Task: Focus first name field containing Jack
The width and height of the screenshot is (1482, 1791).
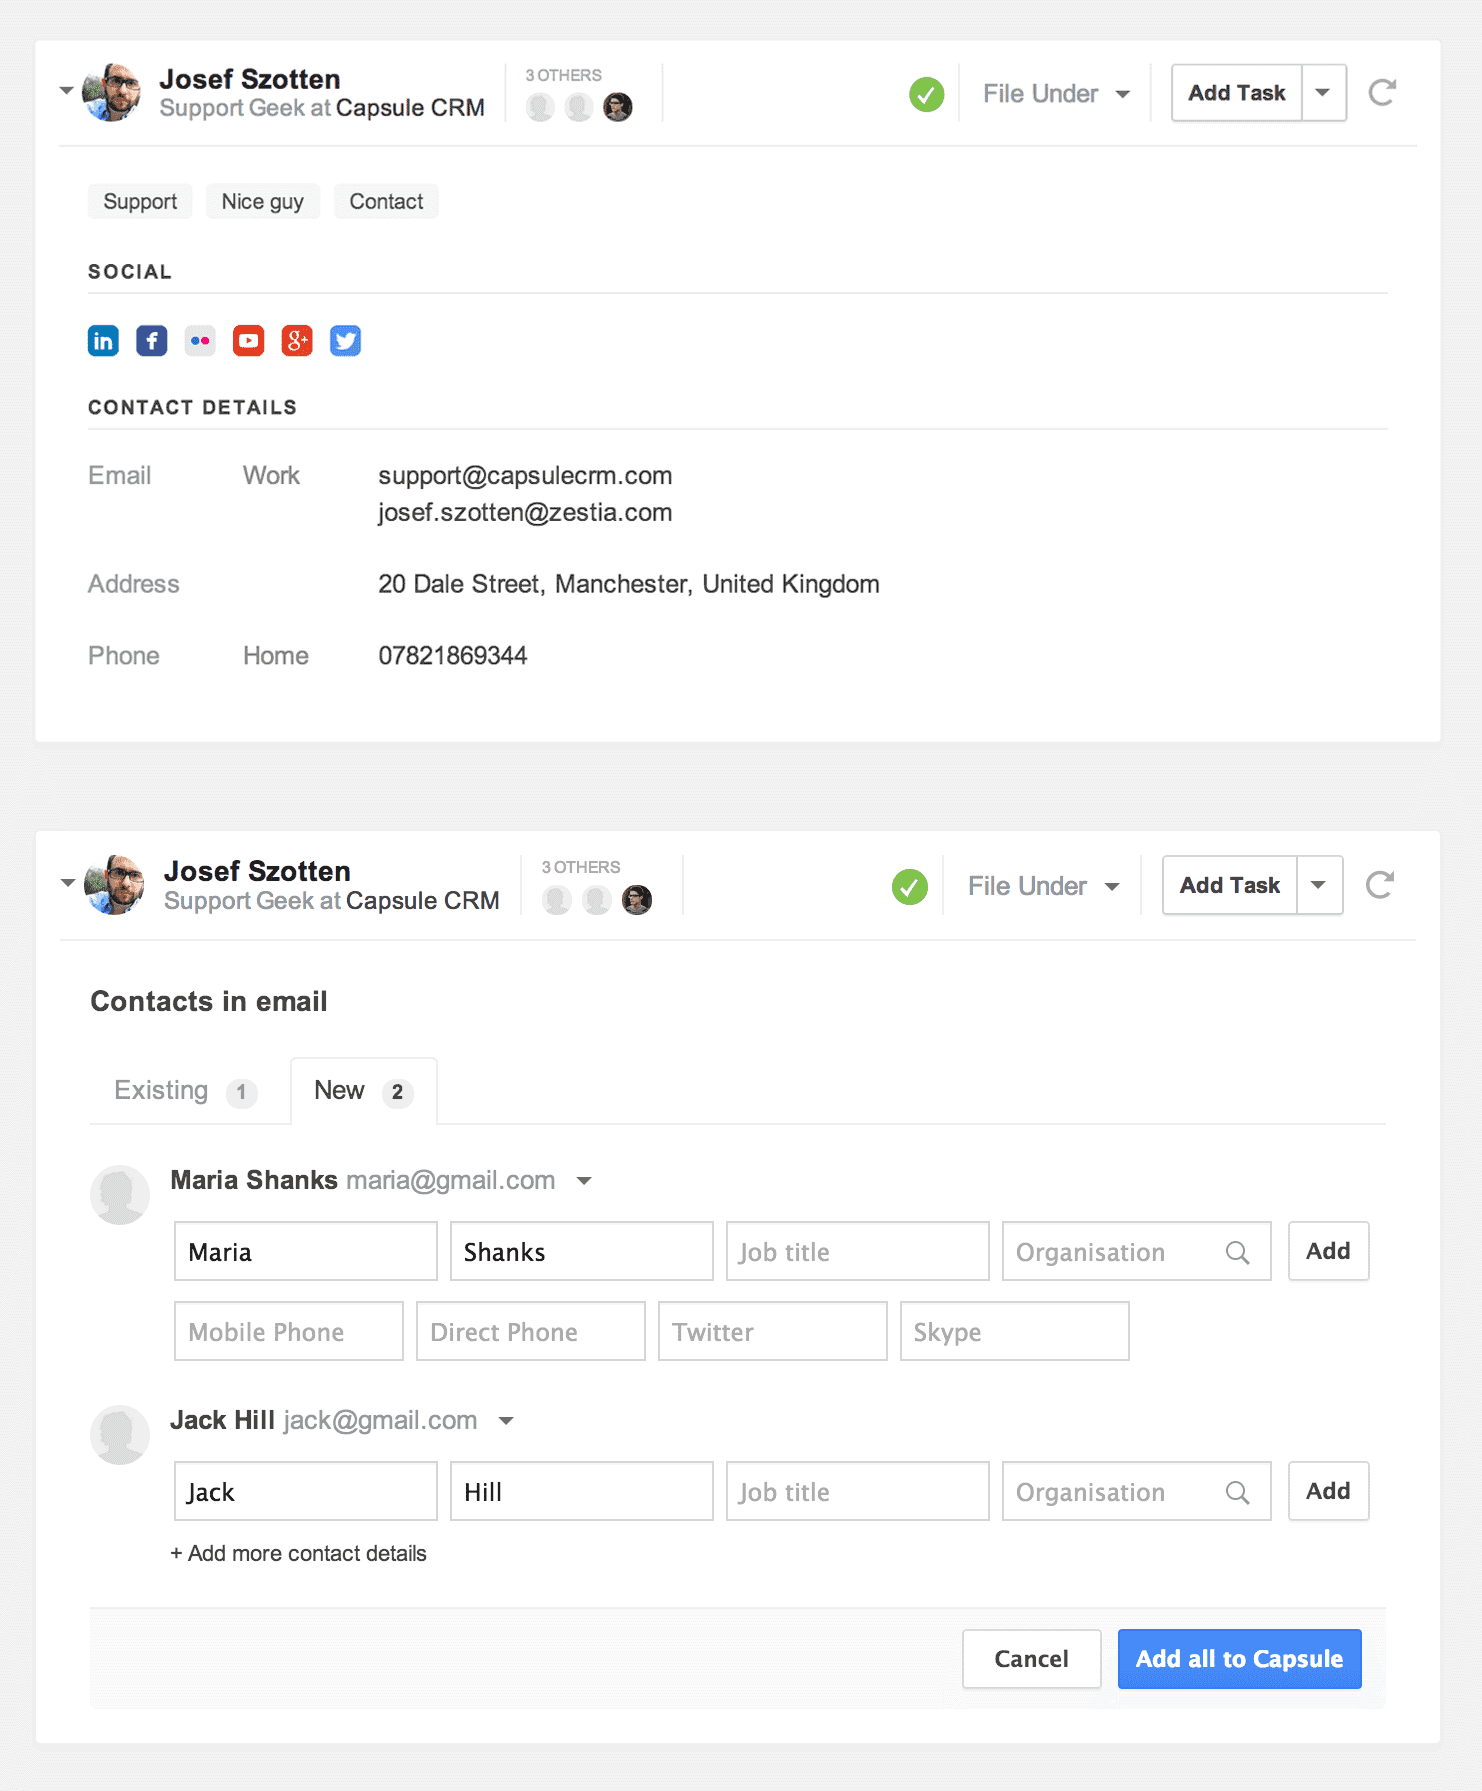Action: pos(306,1491)
